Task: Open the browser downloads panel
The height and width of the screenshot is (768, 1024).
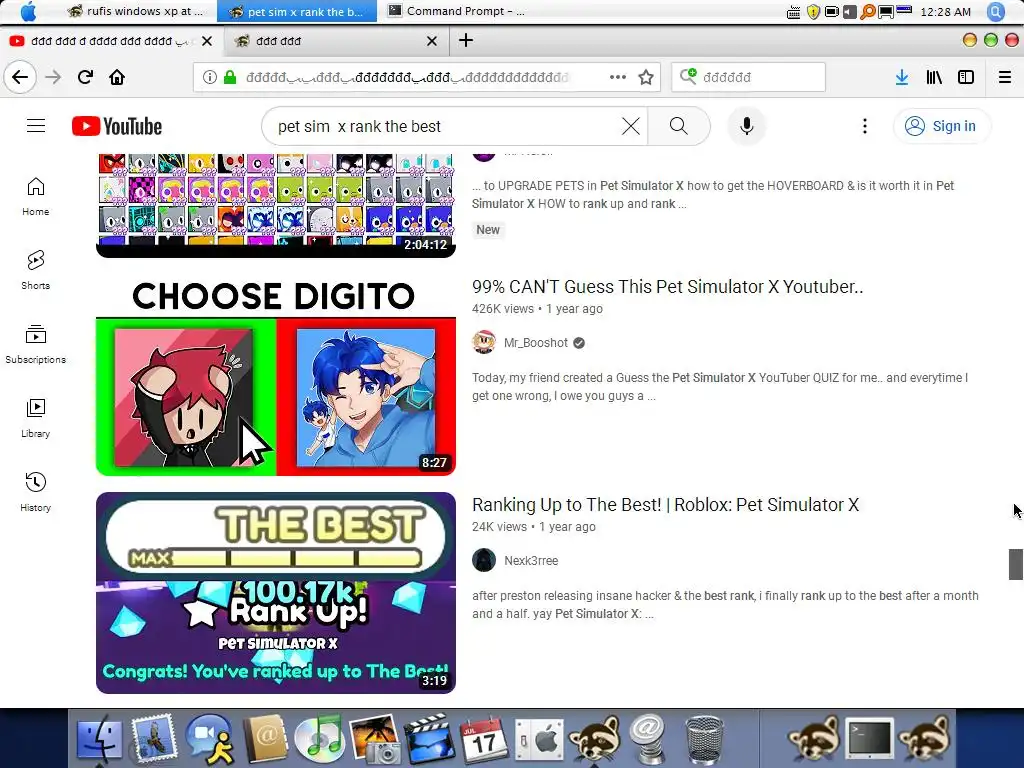Action: 902,77
